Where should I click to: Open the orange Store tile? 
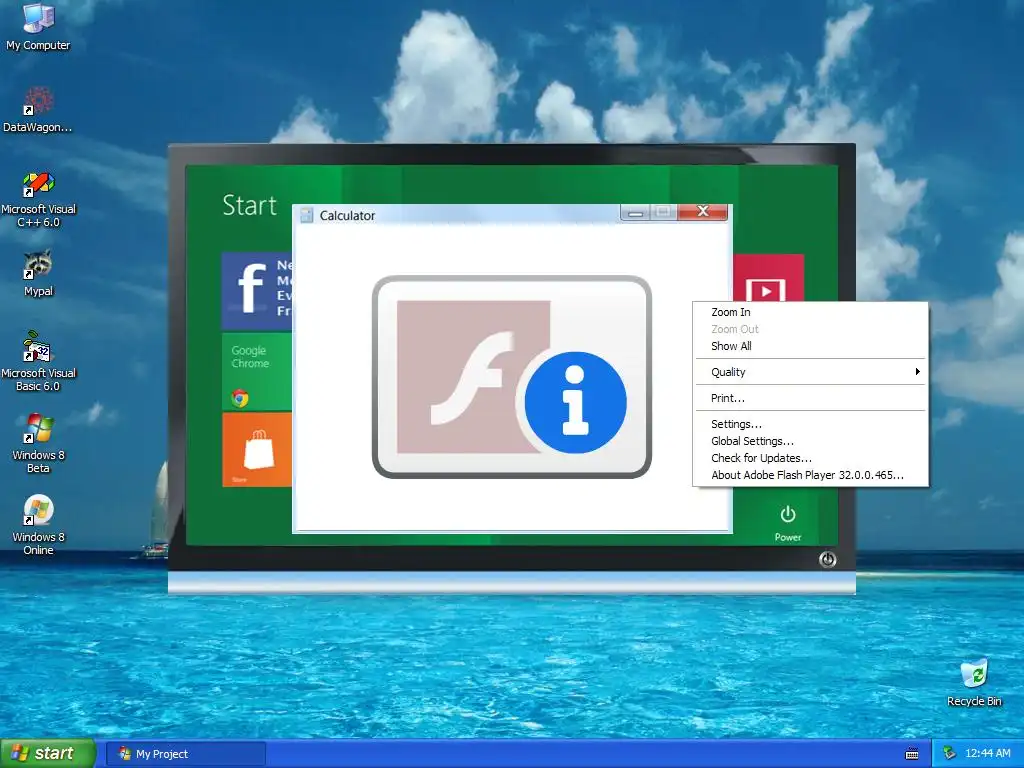pos(257,450)
